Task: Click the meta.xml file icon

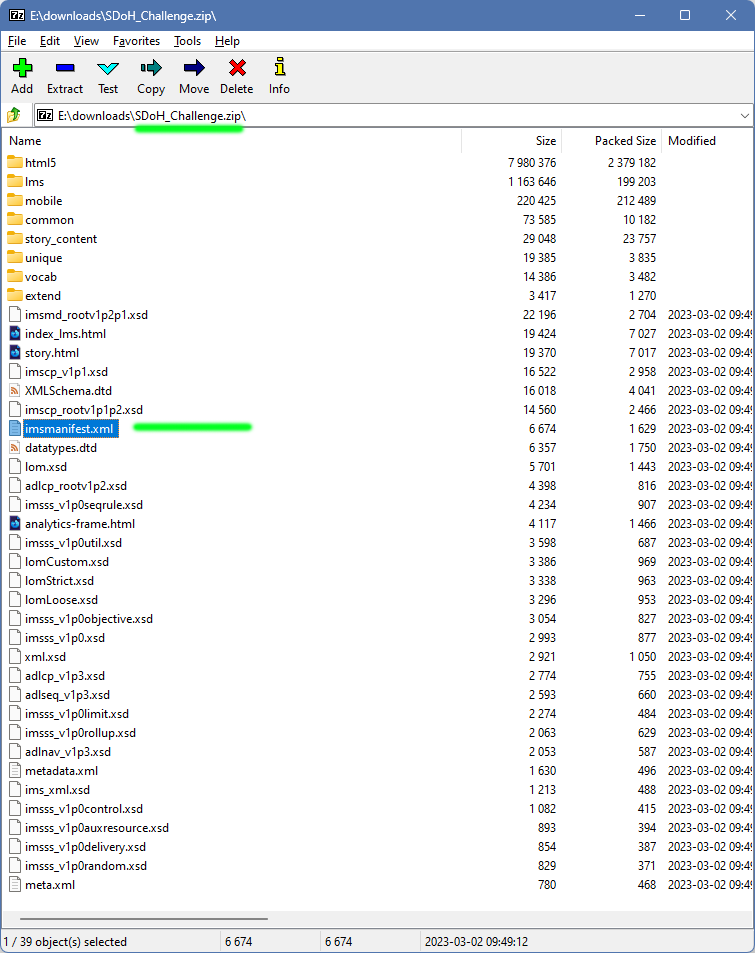Action: pos(15,885)
